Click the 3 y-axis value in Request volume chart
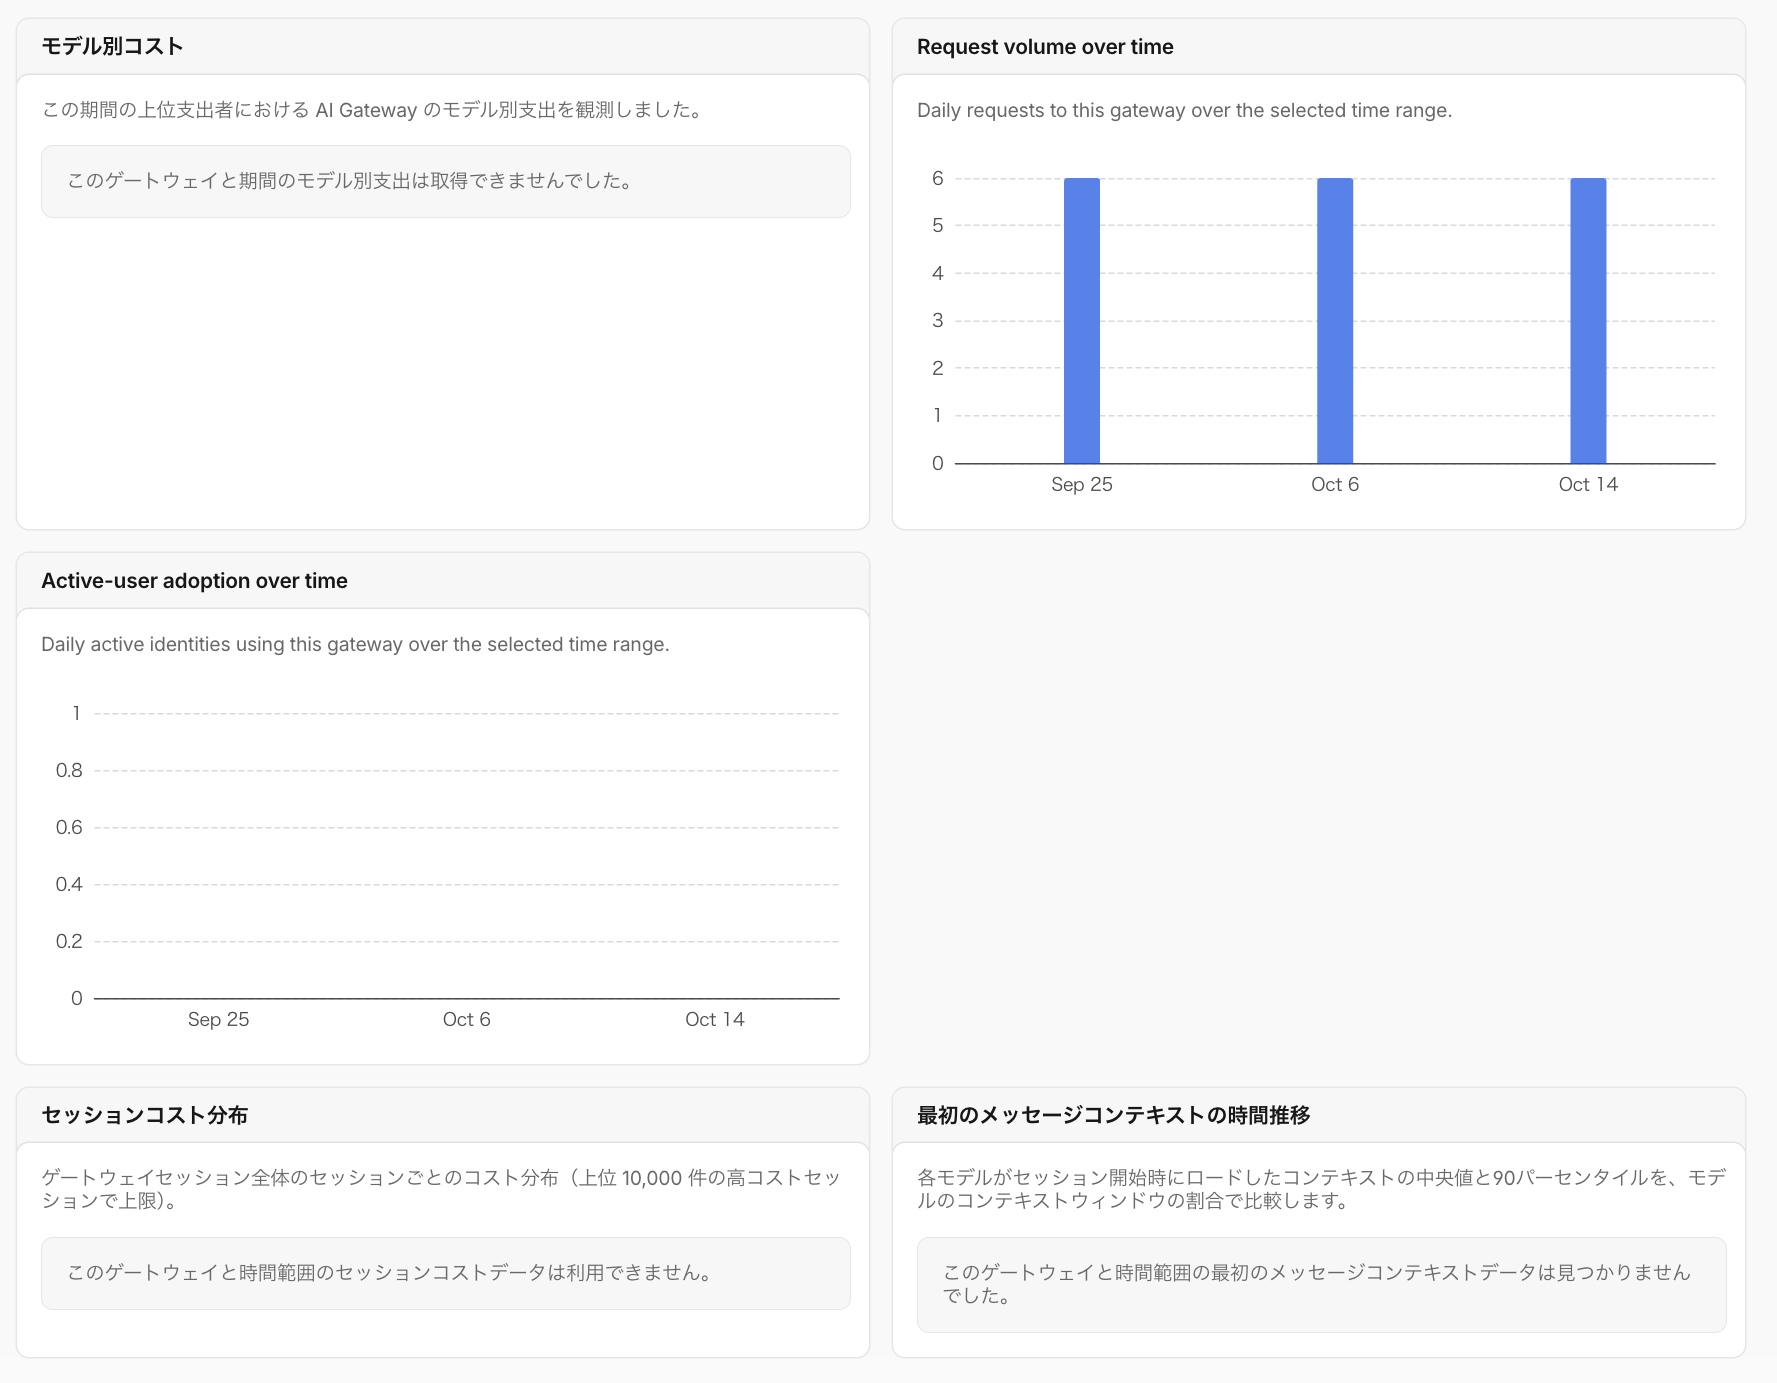Screen dimensions: 1777x1383 click(937, 321)
